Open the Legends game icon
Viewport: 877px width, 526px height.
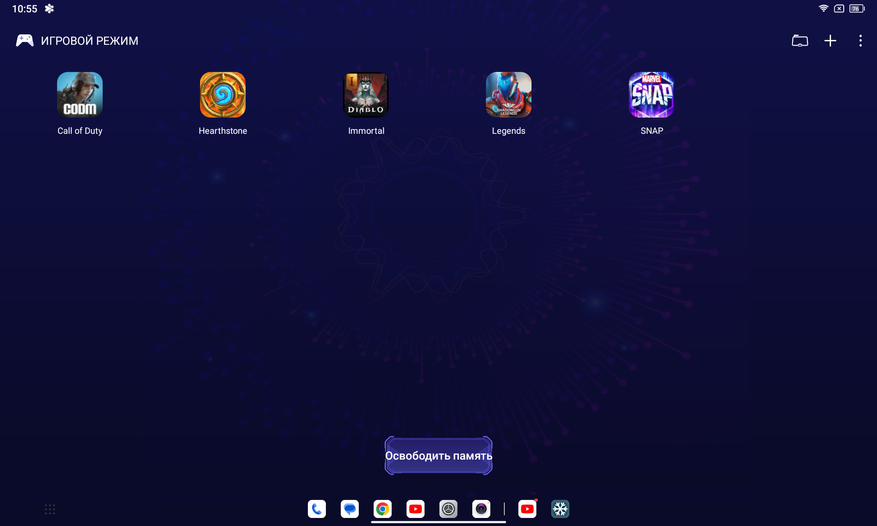(508, 95)
